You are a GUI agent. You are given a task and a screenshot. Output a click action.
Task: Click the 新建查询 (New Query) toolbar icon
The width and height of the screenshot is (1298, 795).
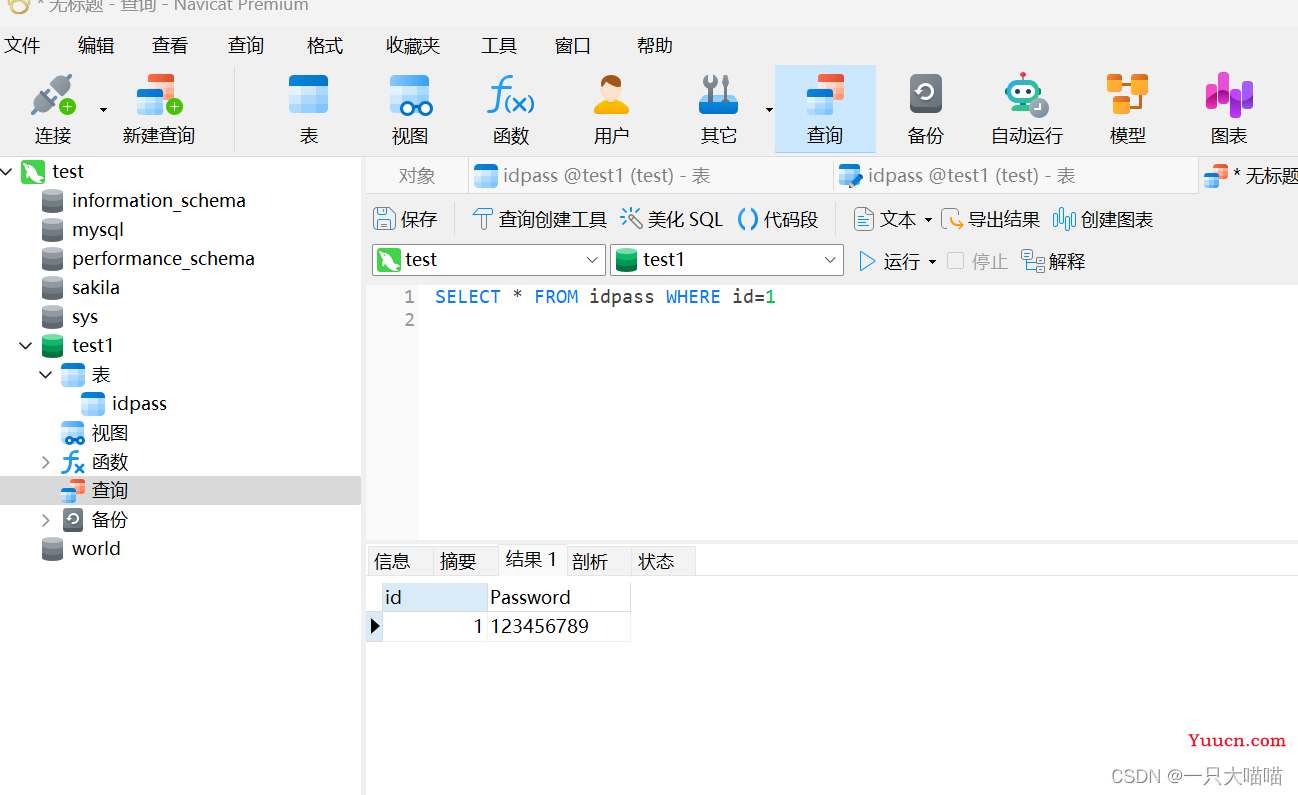click(x=159, y=96)
